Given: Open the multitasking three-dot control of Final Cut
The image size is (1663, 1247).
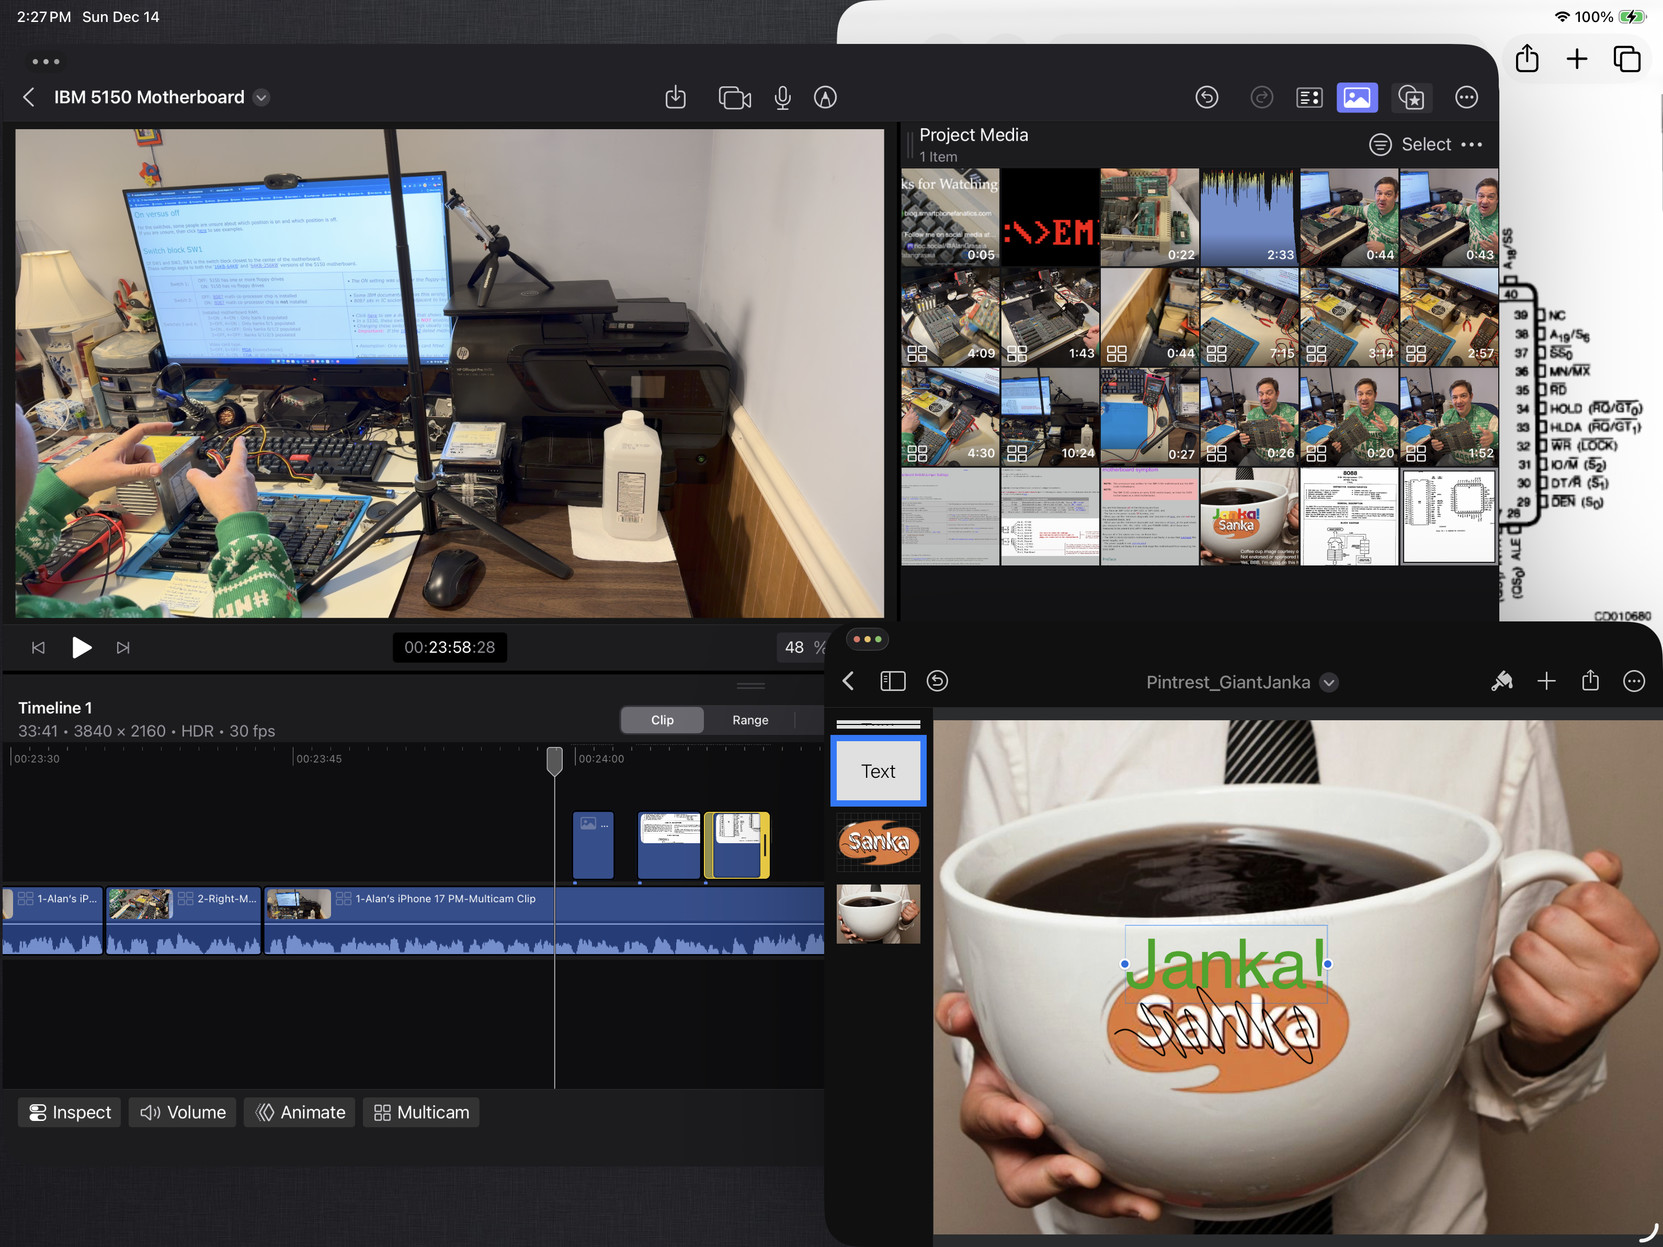Looking at the screenshot, I should (x=46, y=62).
